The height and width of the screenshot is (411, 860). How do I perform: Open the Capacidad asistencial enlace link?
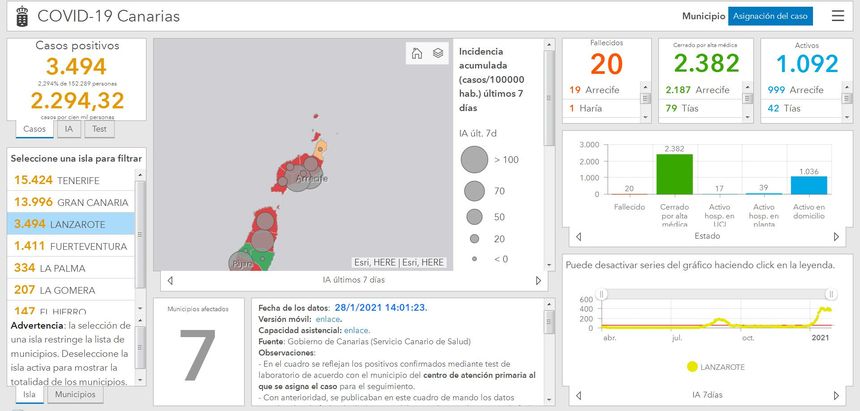point(355,329)
